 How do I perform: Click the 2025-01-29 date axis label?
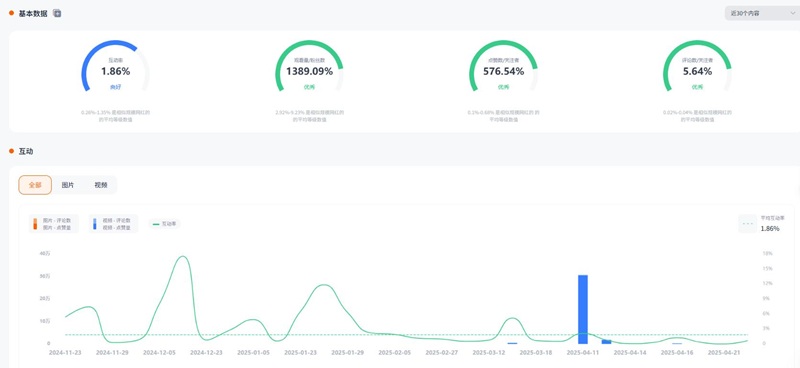click(x=347, y=353)
